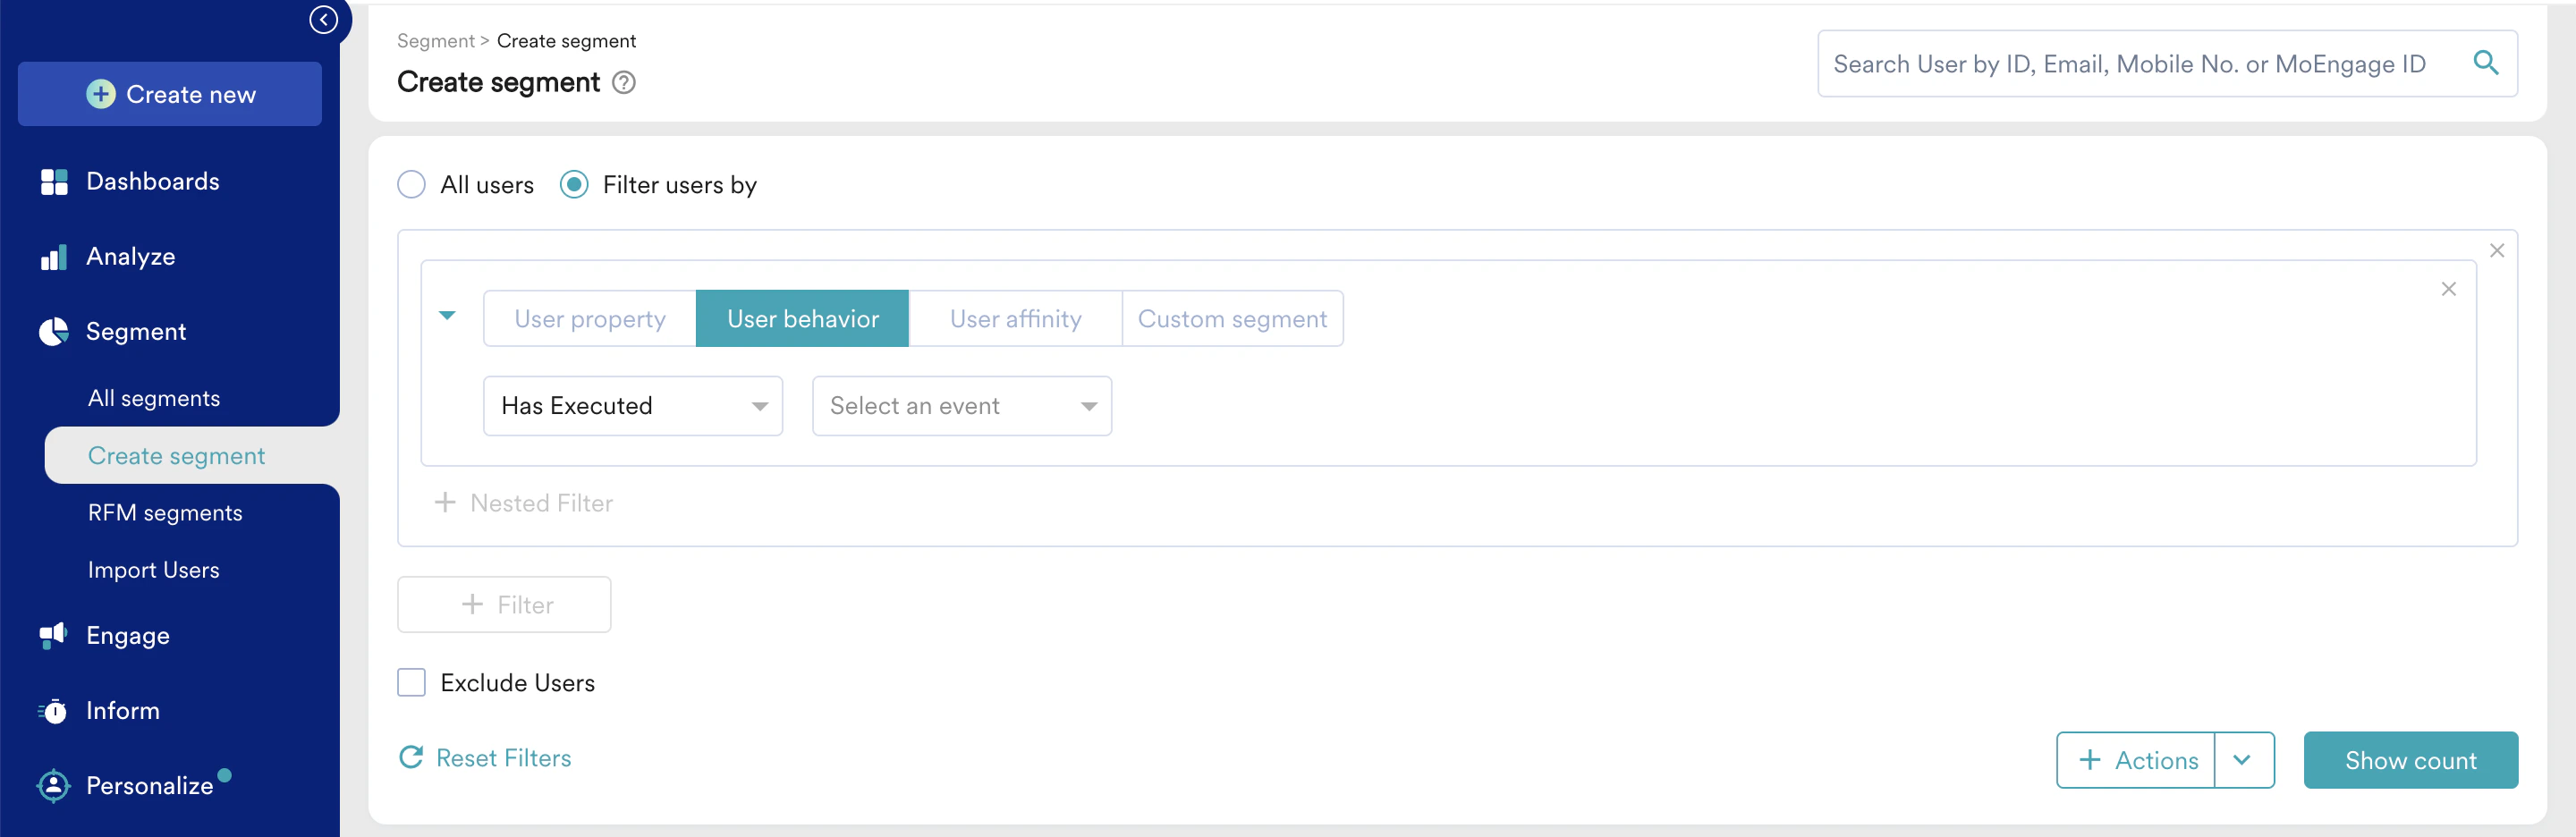Screen dimensions: 2576x837
Task: Enable the Exclude Users checkbox
Action: click(411, 682)
